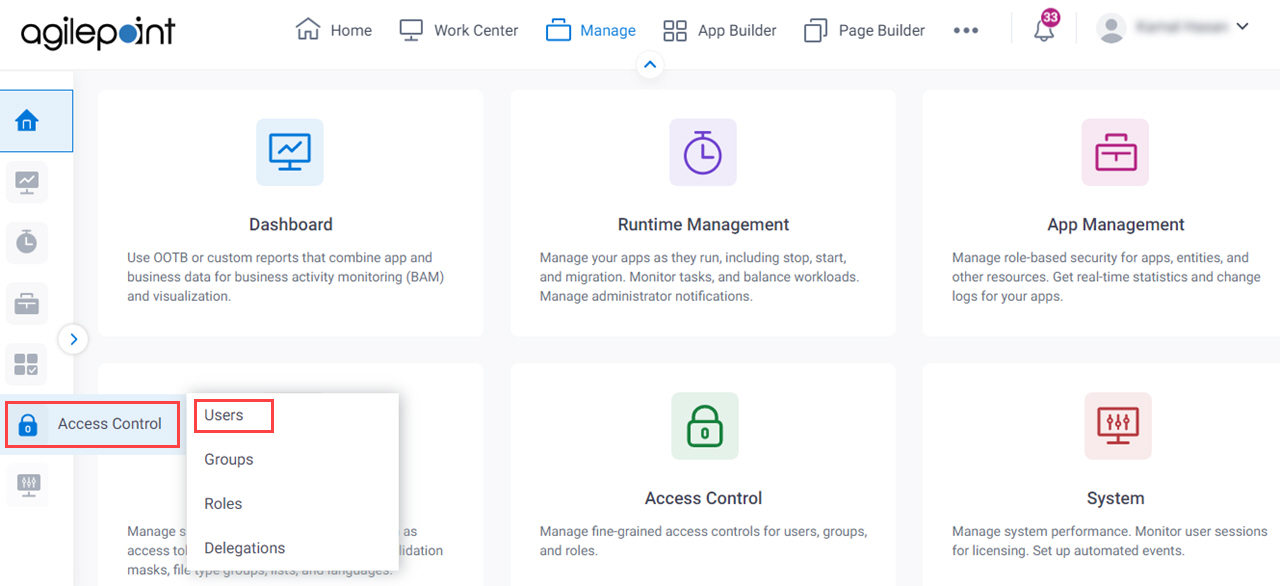The height and width of the screenshot is (586, 1280).
Task: Click the Access Control sidebar label
Action: [x=110, y=424]
